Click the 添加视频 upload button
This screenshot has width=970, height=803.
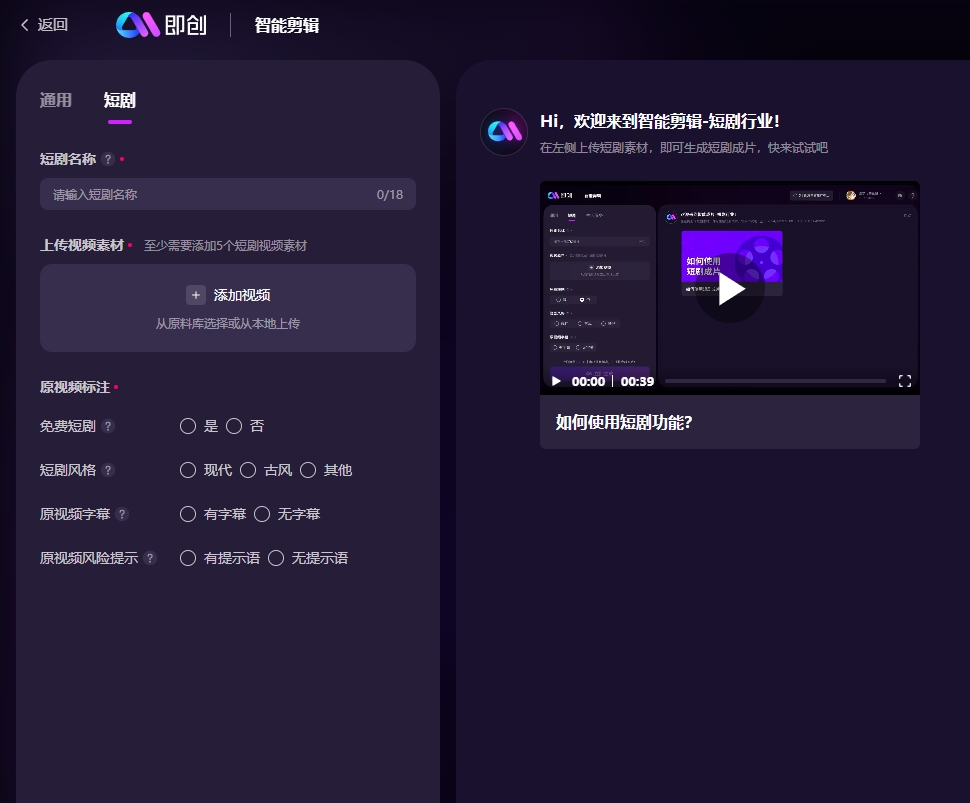pos(227,295)
